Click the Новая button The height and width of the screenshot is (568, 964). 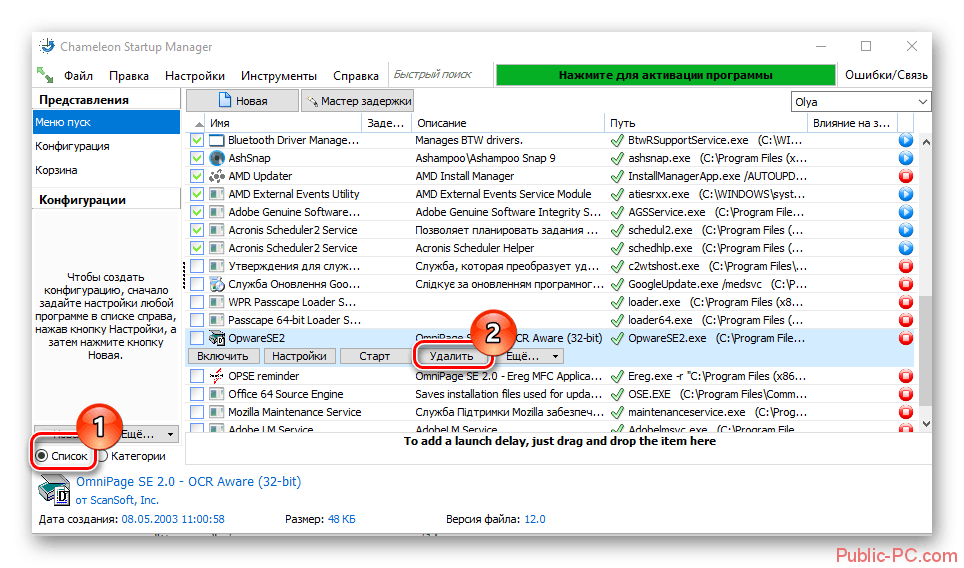[x=242, y=101]
